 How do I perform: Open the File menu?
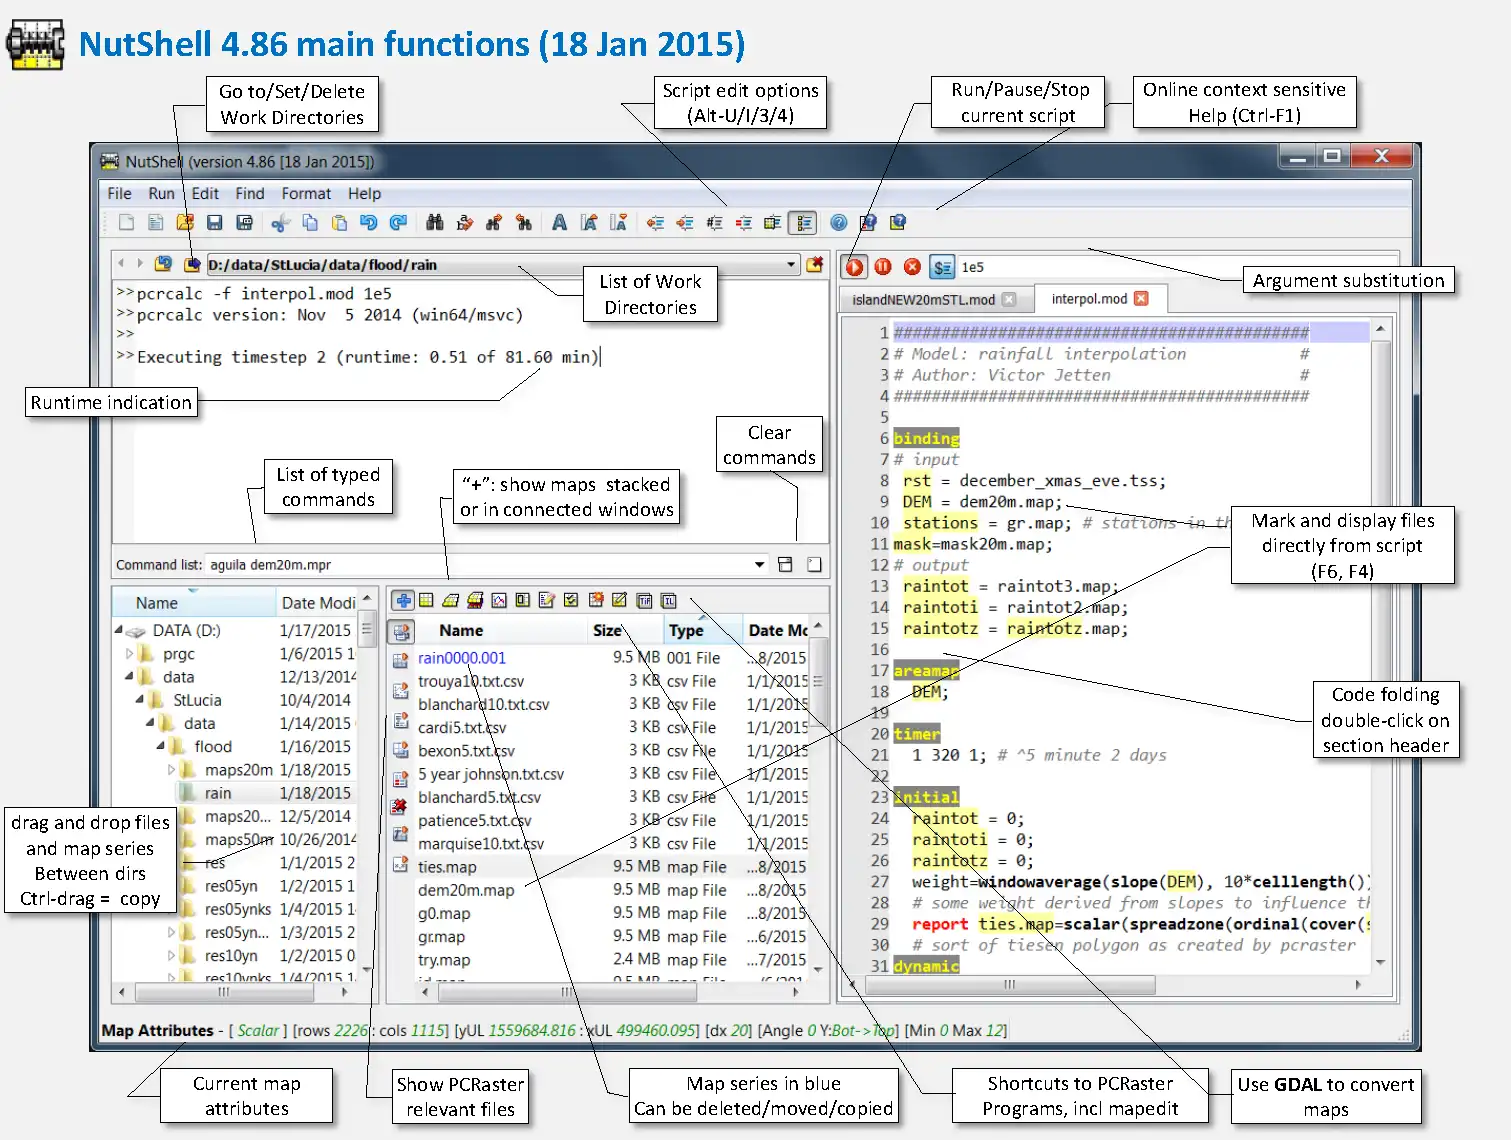[119, 193]
